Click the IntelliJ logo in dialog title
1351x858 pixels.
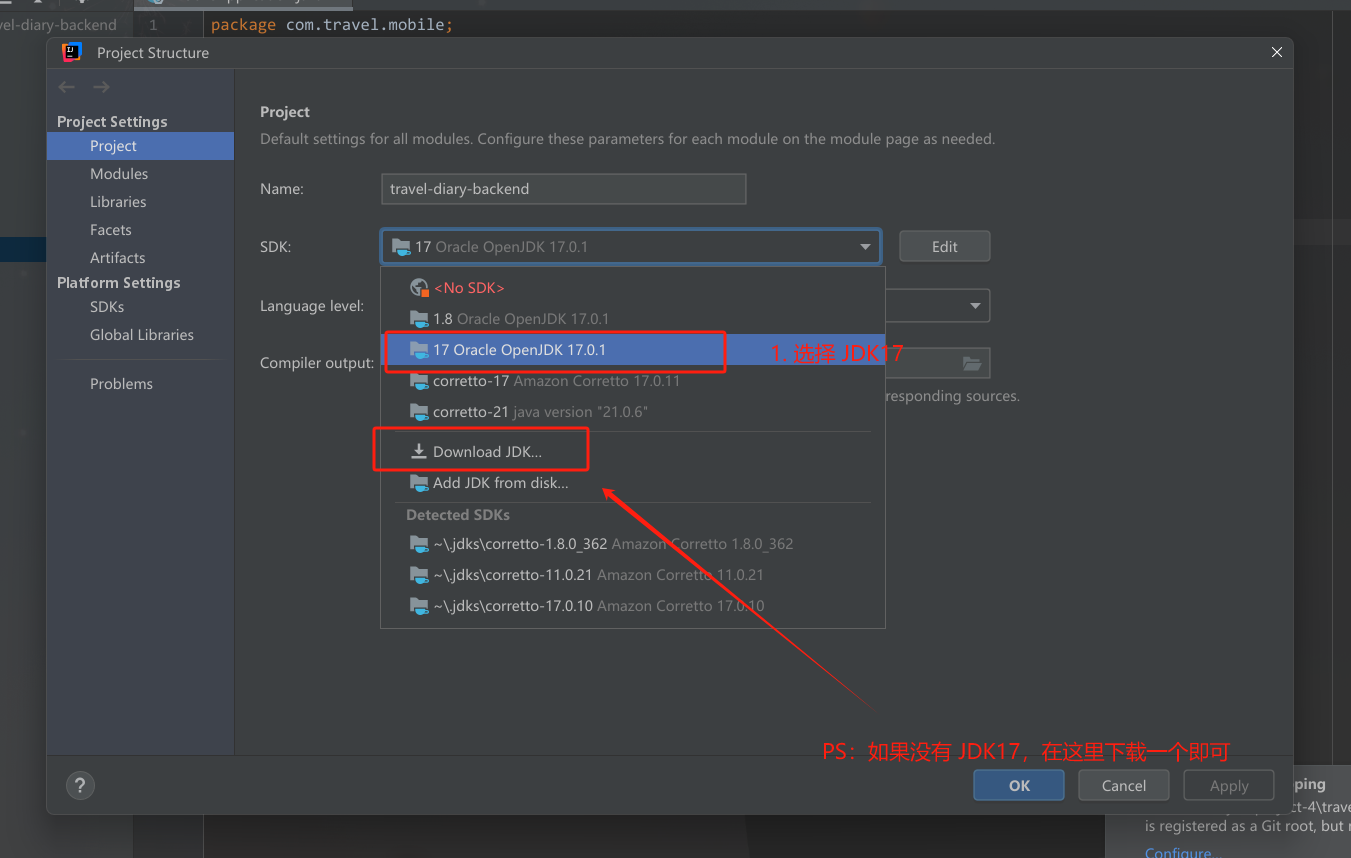[72, 52]
